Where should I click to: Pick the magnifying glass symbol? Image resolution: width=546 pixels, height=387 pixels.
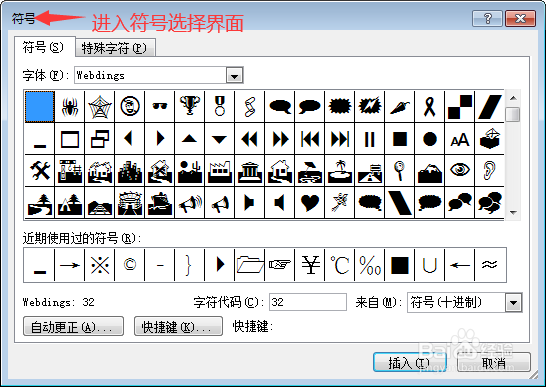point(399,171)
